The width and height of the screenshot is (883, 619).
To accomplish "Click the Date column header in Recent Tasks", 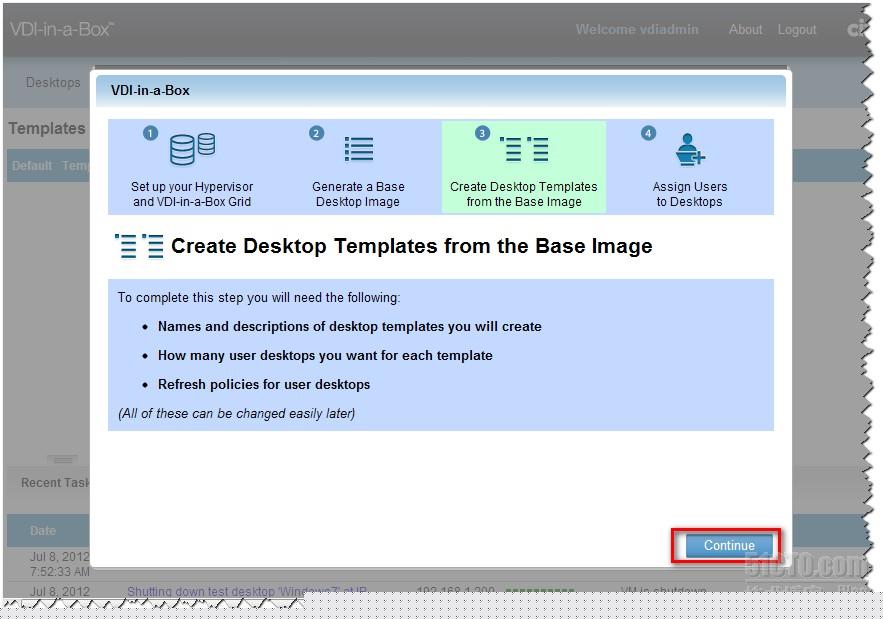I will [43, 531].
